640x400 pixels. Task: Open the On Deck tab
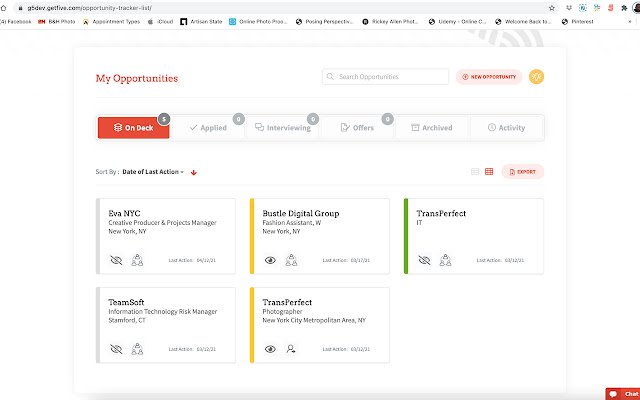133,128
